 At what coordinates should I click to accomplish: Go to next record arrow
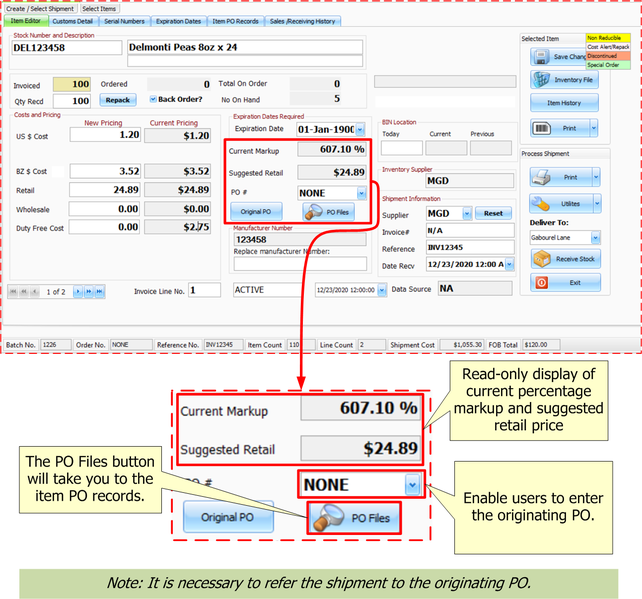tap(78, 292)
